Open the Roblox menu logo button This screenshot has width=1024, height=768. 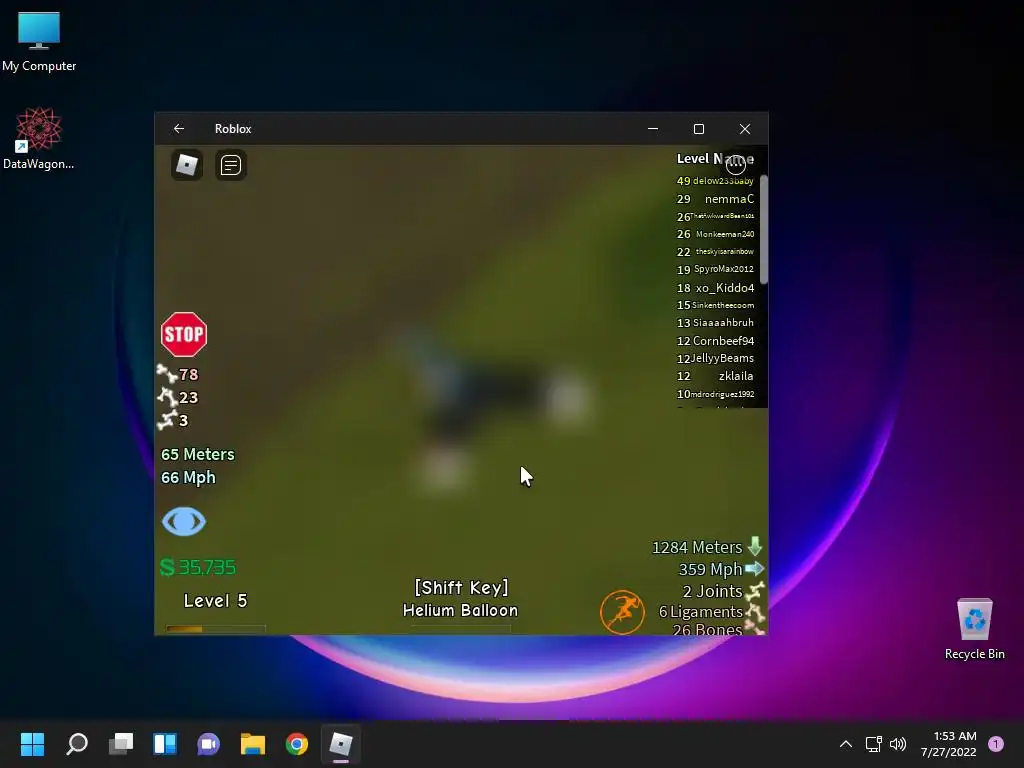(187, 165)
